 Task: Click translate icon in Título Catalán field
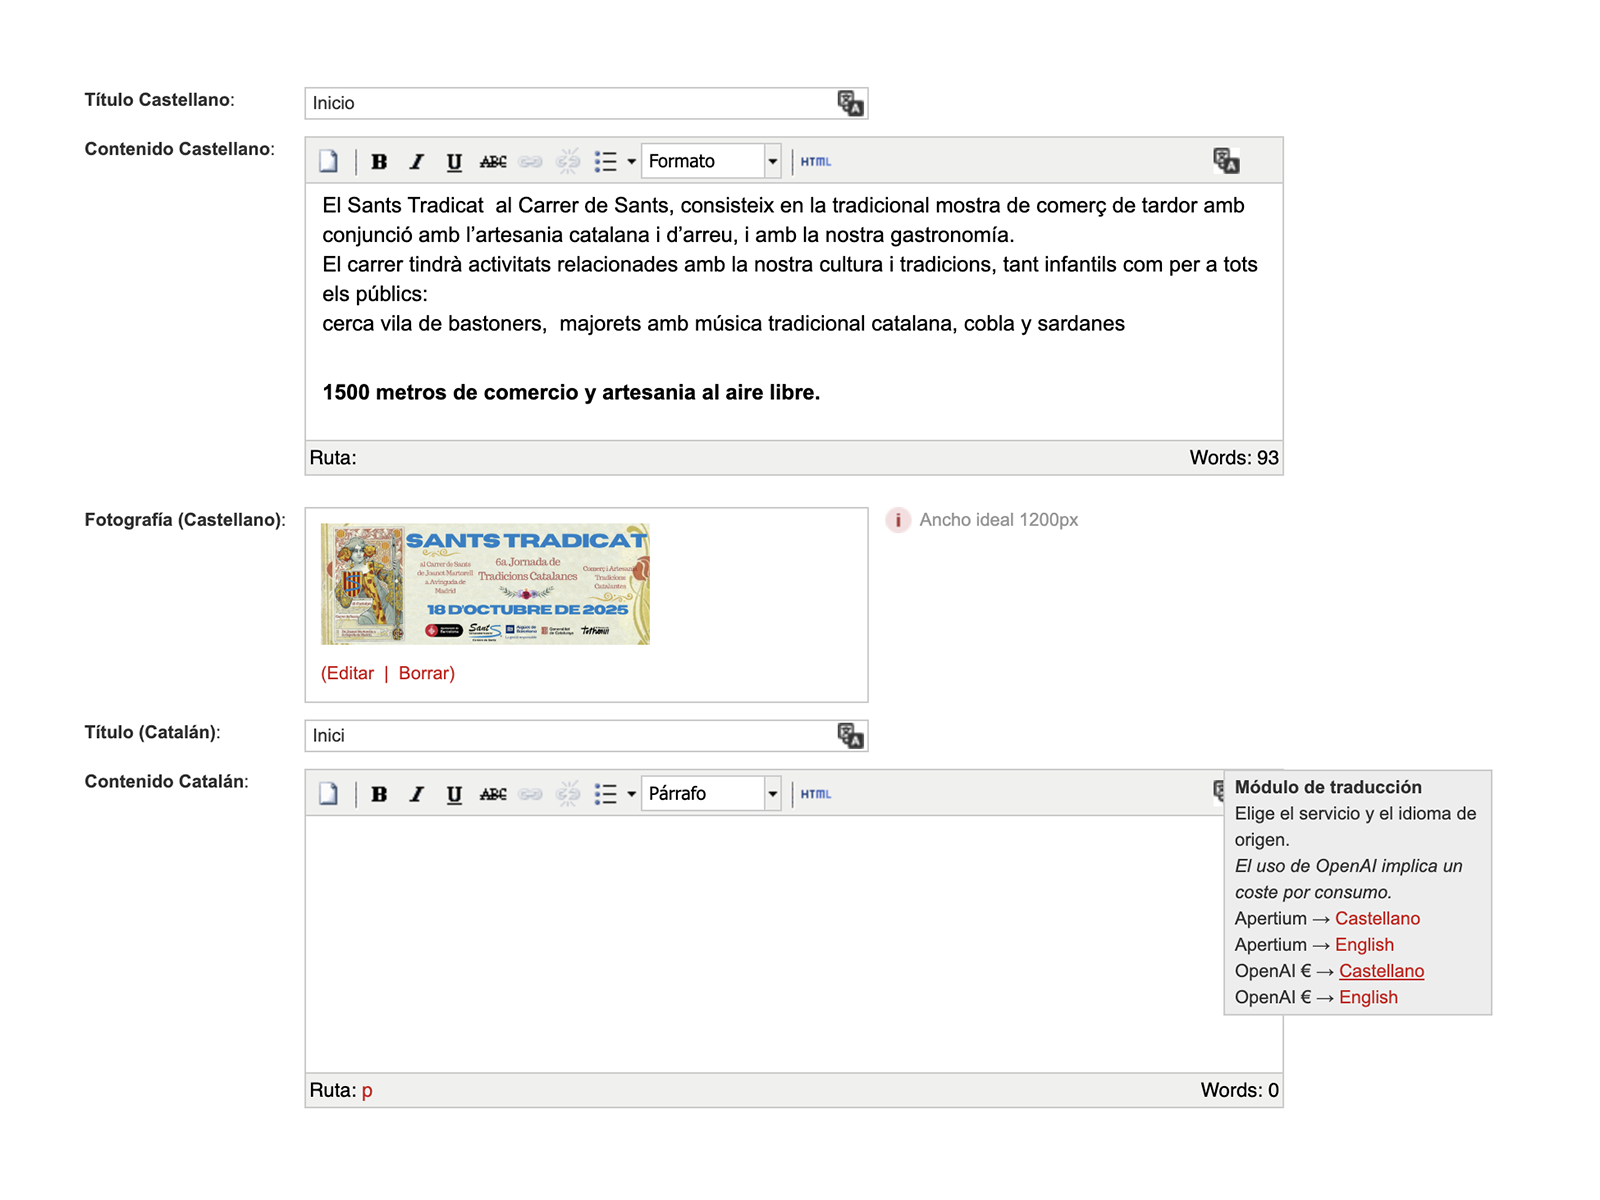(x=850, y=736)
